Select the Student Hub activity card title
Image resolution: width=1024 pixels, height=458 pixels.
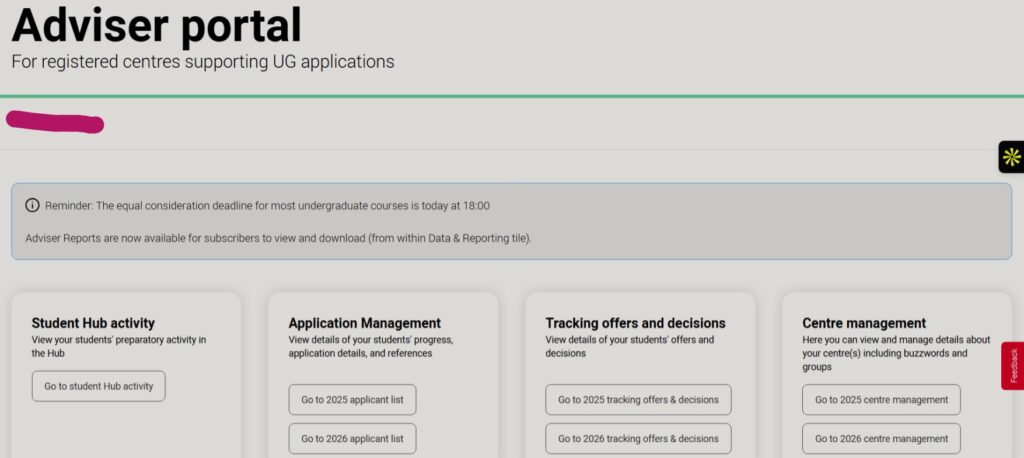[93, 323]
